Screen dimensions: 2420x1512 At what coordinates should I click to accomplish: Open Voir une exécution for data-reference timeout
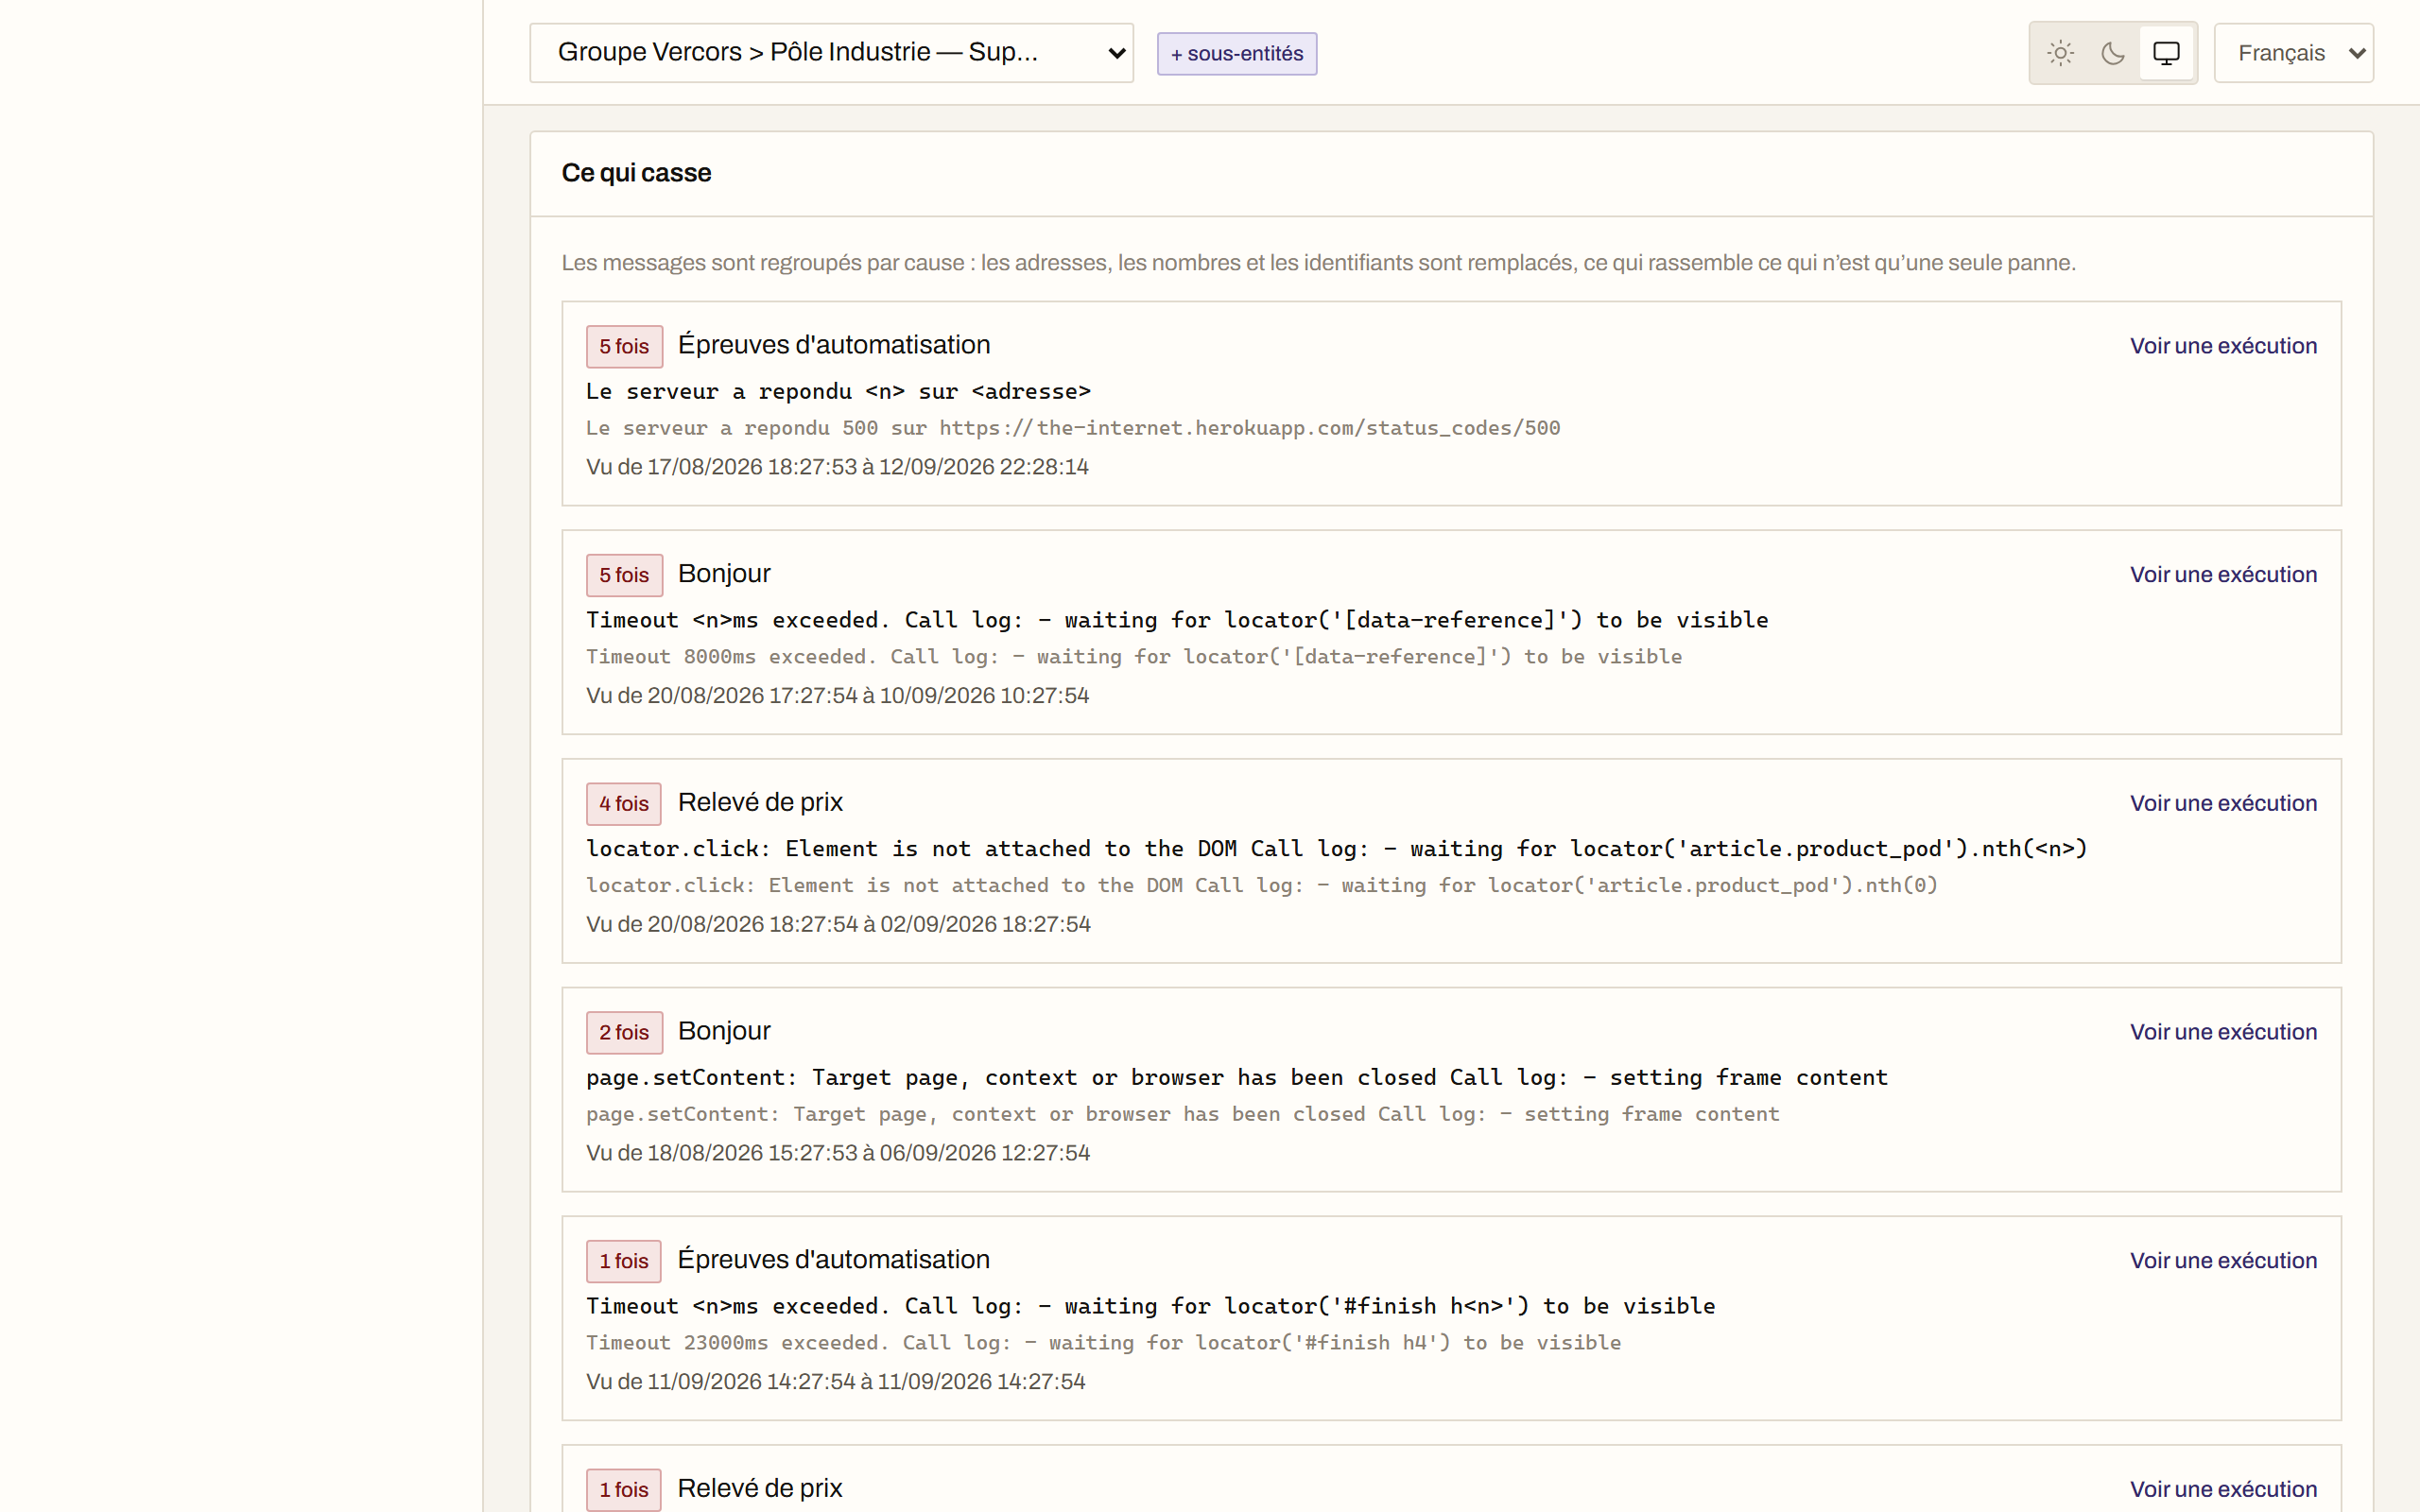[2223, 575]
